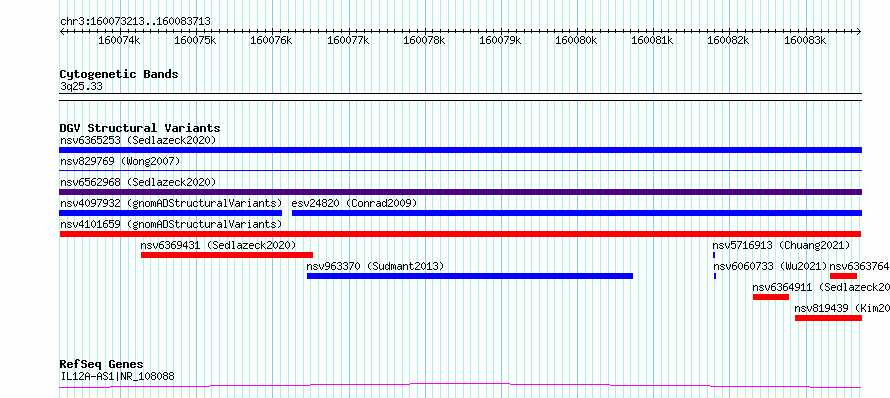Click the nsv6365253 (Sedlazeck2020) variant label
This screenshot has width=890, height=398.
138,140
